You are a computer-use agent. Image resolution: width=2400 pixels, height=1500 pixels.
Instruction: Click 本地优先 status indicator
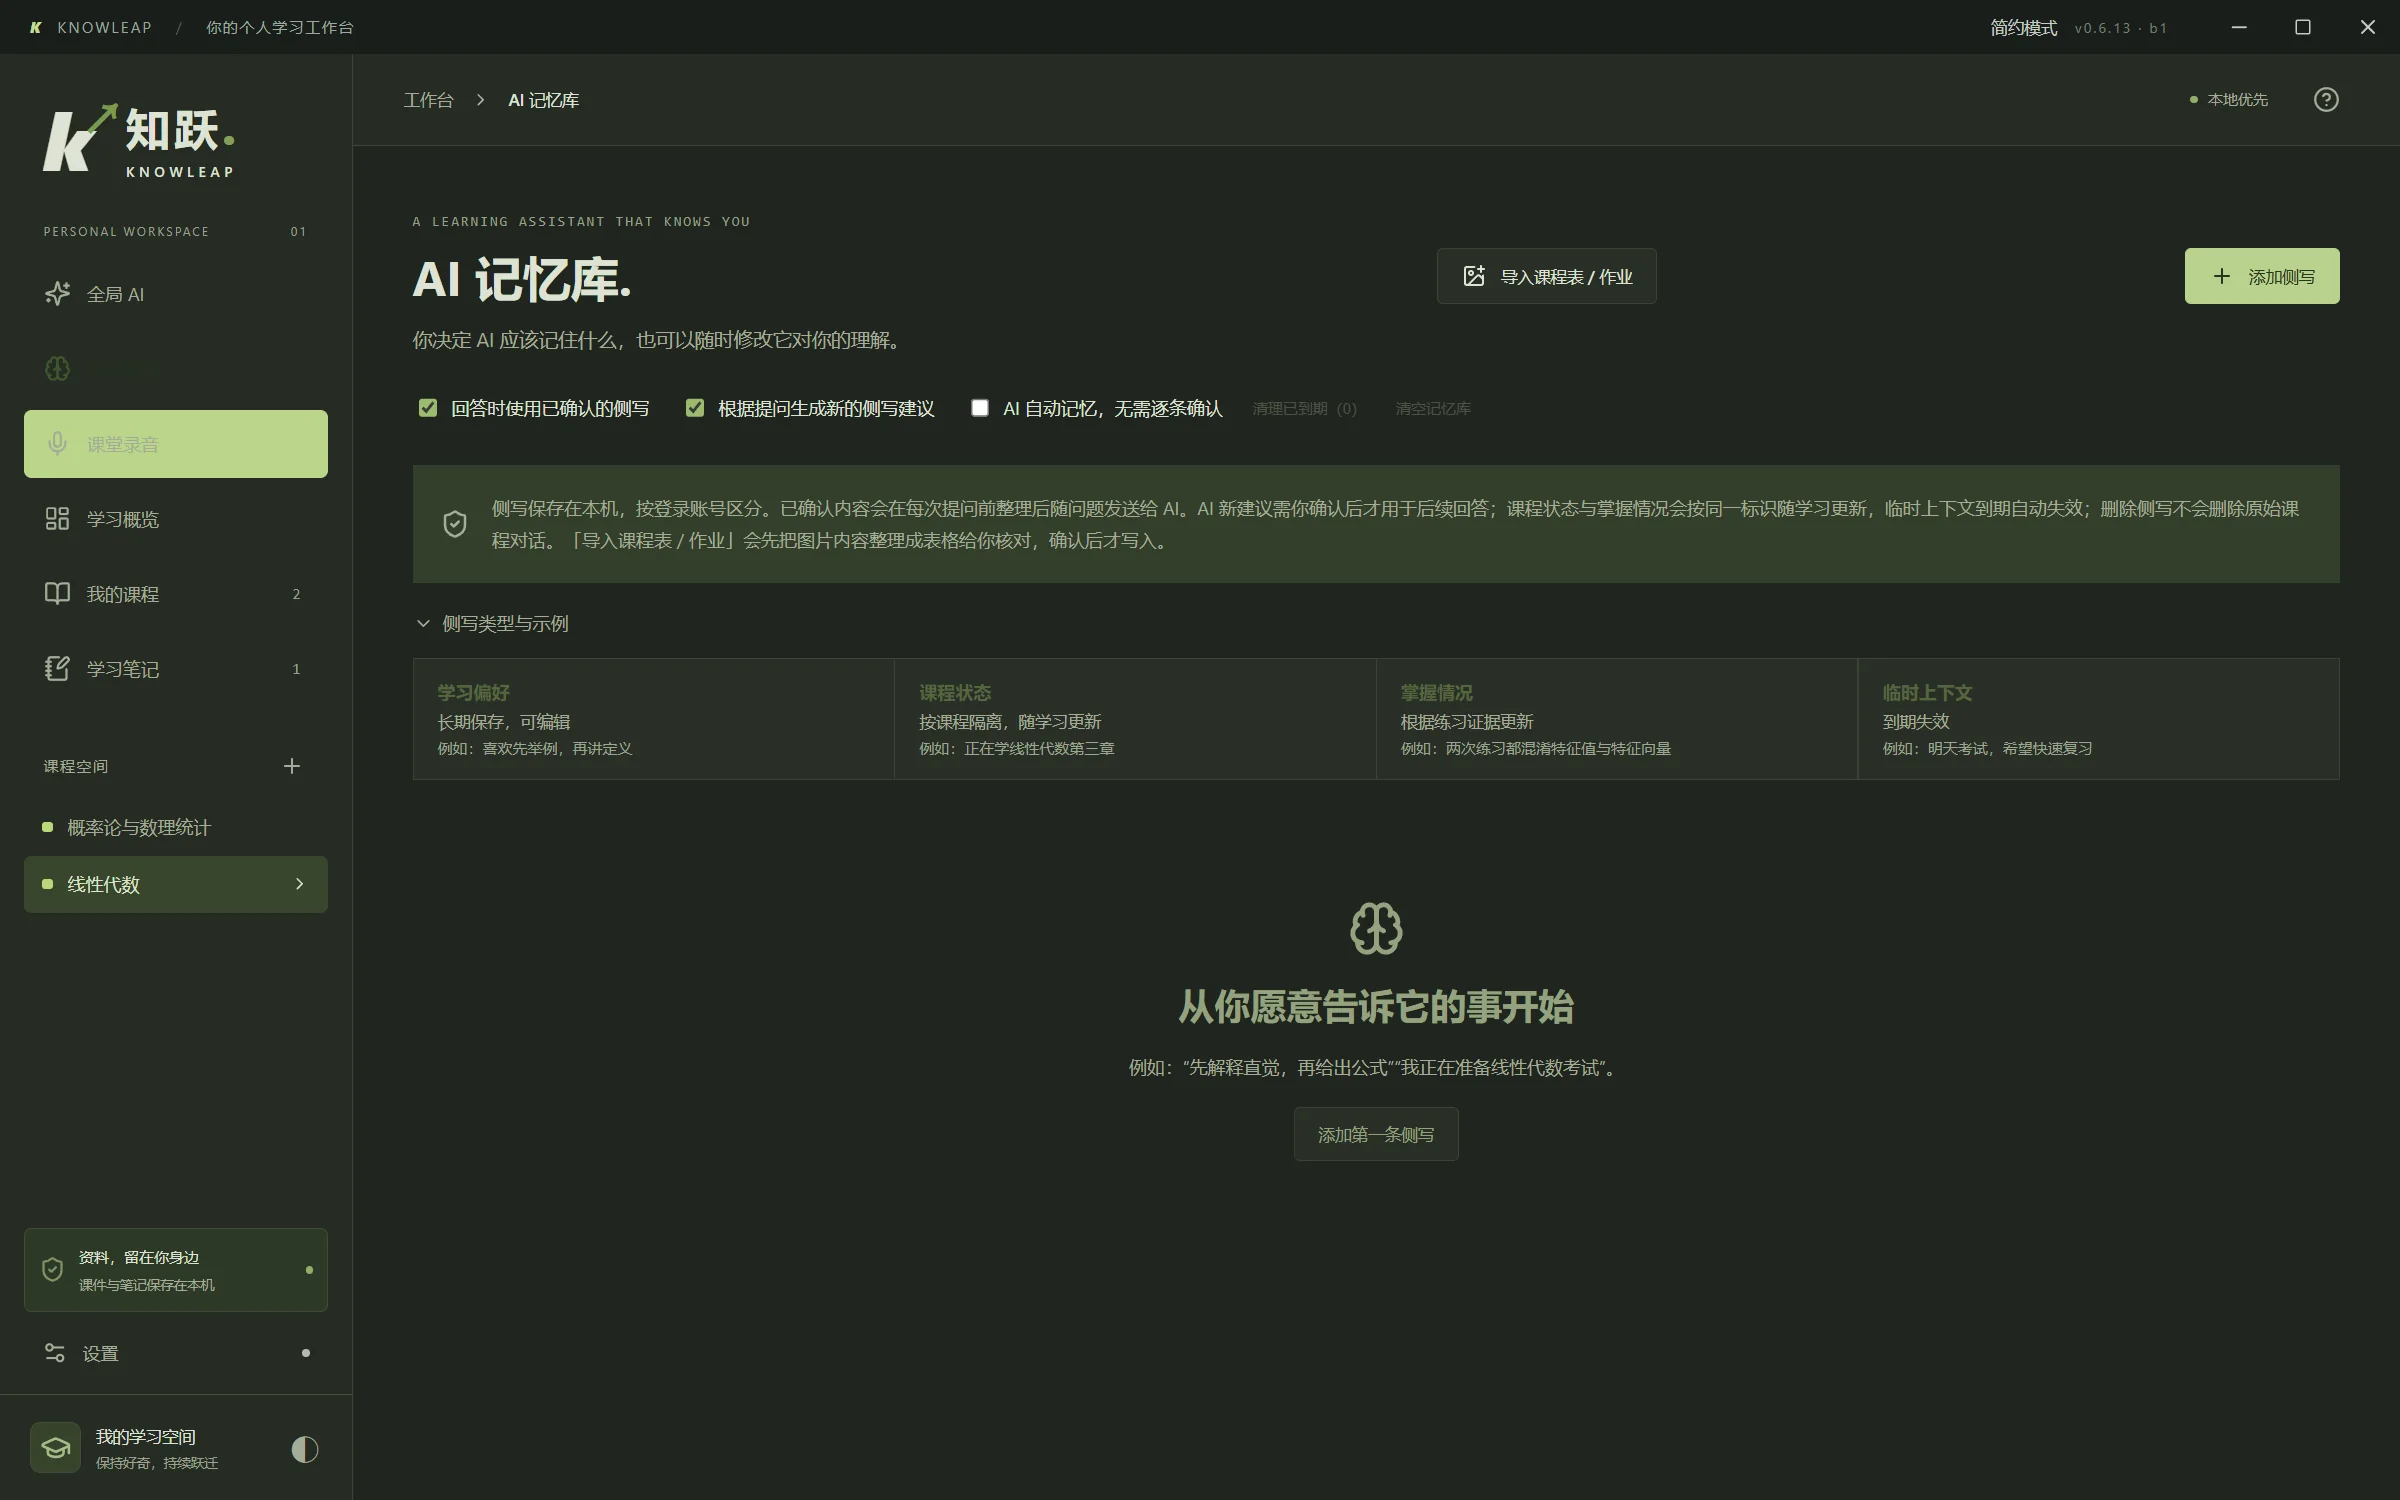point(2229,100)
